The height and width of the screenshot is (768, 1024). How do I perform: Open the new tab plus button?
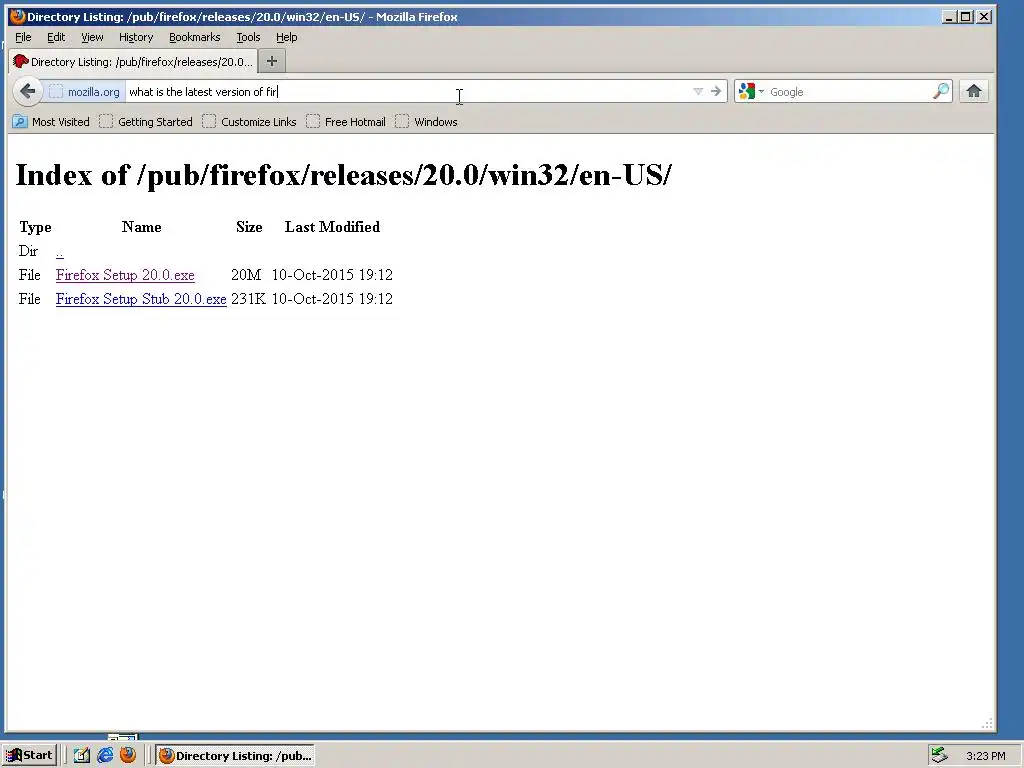[x=272, y=61]
